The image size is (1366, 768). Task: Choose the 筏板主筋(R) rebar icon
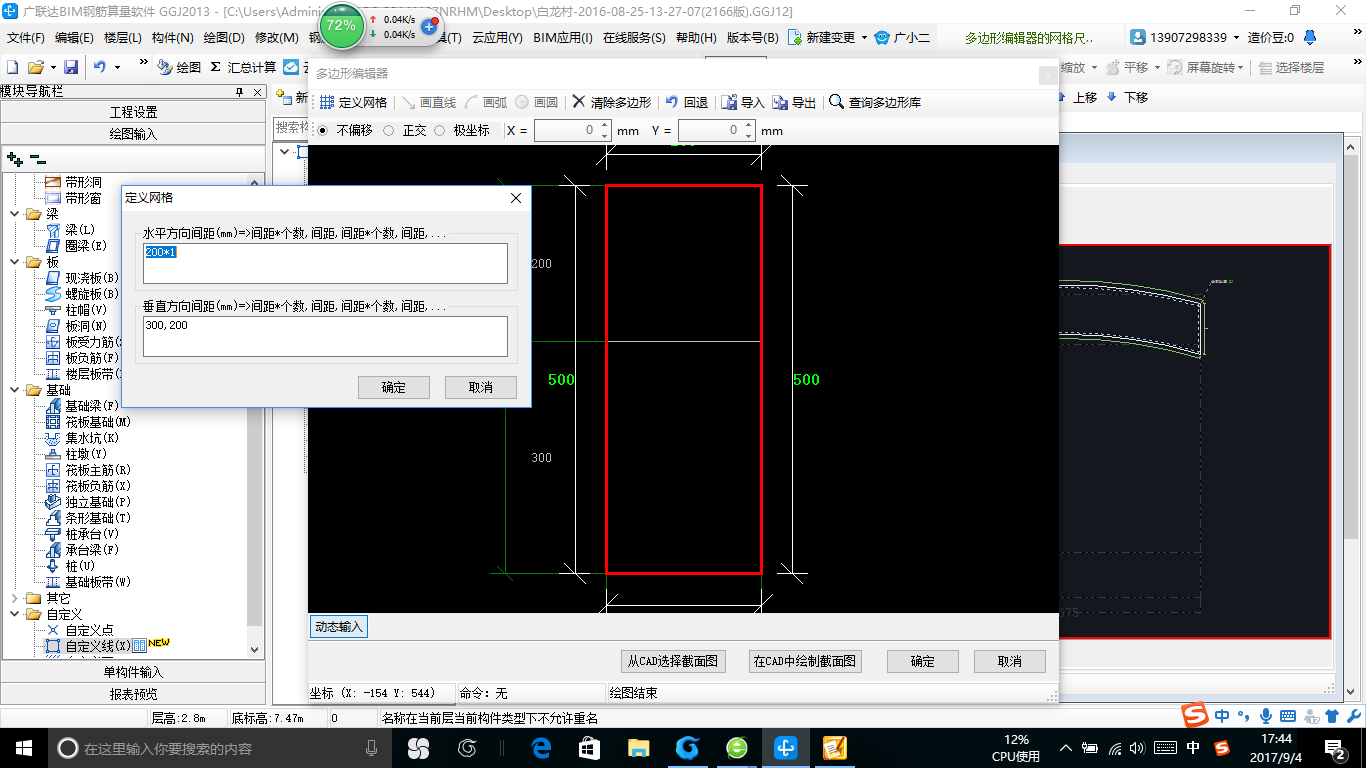tap(54, 470)
